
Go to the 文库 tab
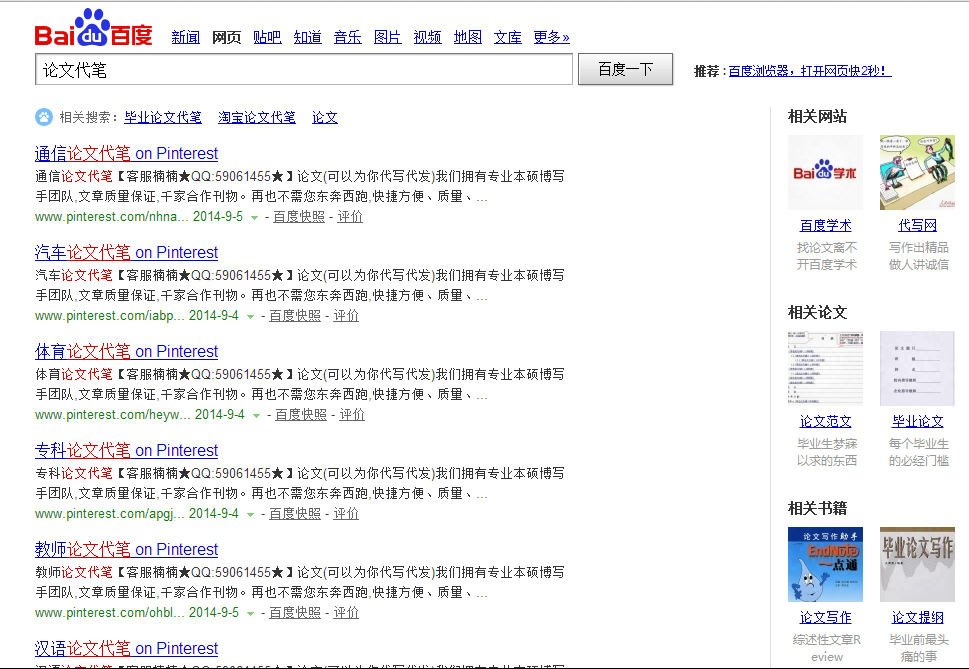(x=507, y=37)
